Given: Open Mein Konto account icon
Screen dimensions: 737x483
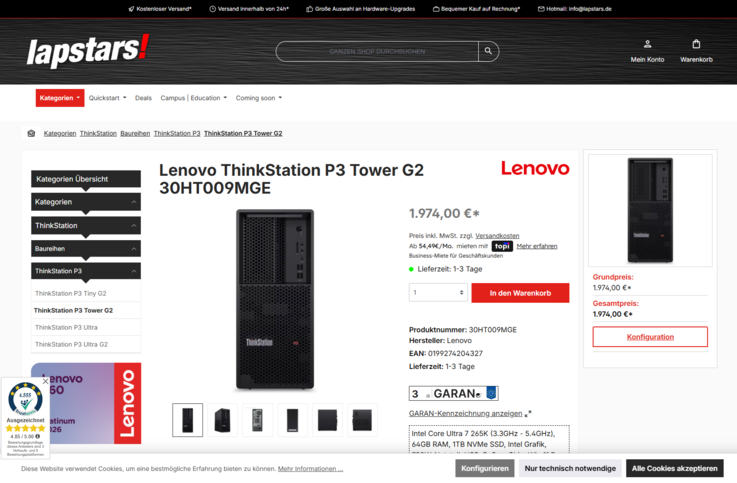Looking at the screenshot, I should coord(647,51).
